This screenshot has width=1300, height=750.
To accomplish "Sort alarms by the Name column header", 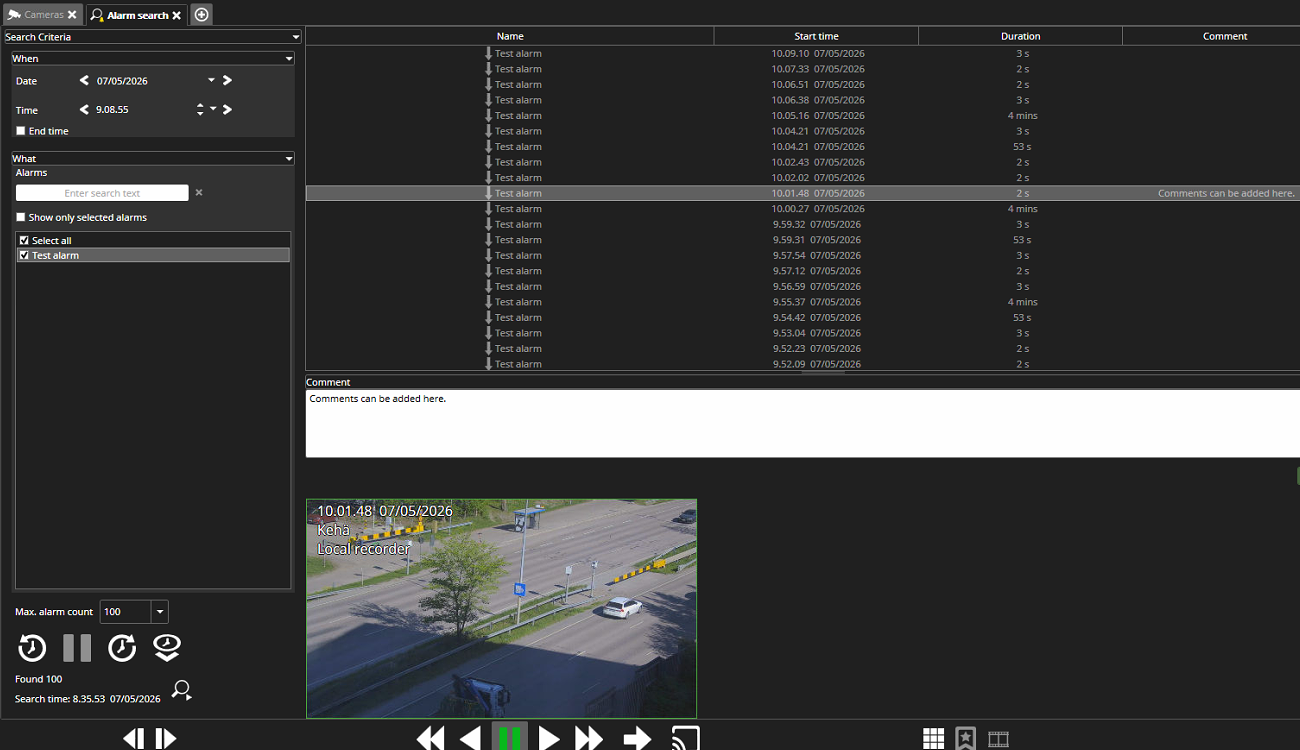I will (x=510, y=36).
